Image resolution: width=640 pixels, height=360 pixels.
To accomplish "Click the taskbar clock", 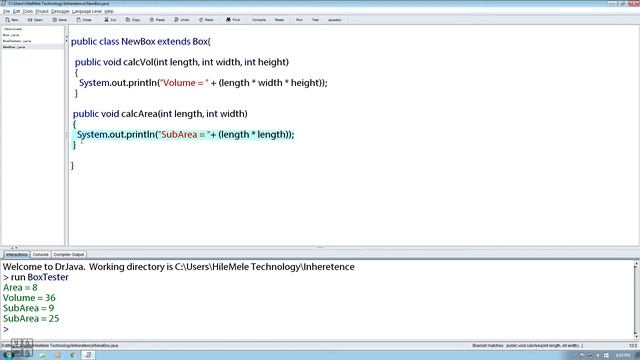I will point(623,356).
